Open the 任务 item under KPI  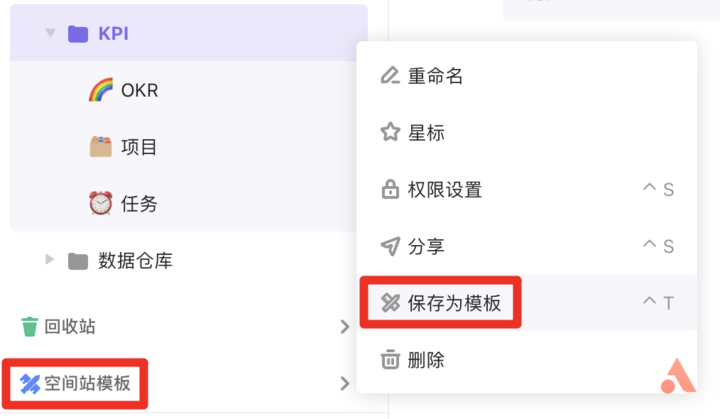click(x=139, y=204)
